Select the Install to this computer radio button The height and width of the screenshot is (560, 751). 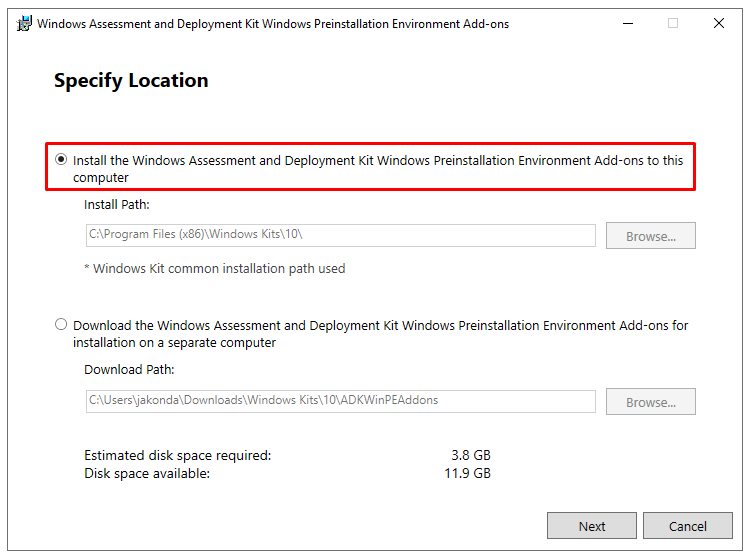click(x=61, y=159)
